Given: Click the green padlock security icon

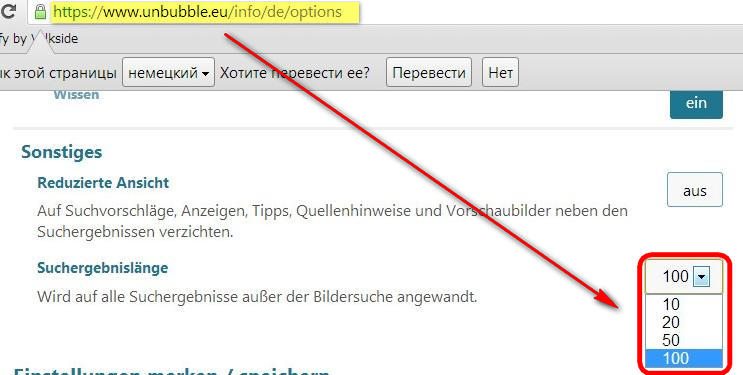Looking at the screenshot, I should pos(41,11).
